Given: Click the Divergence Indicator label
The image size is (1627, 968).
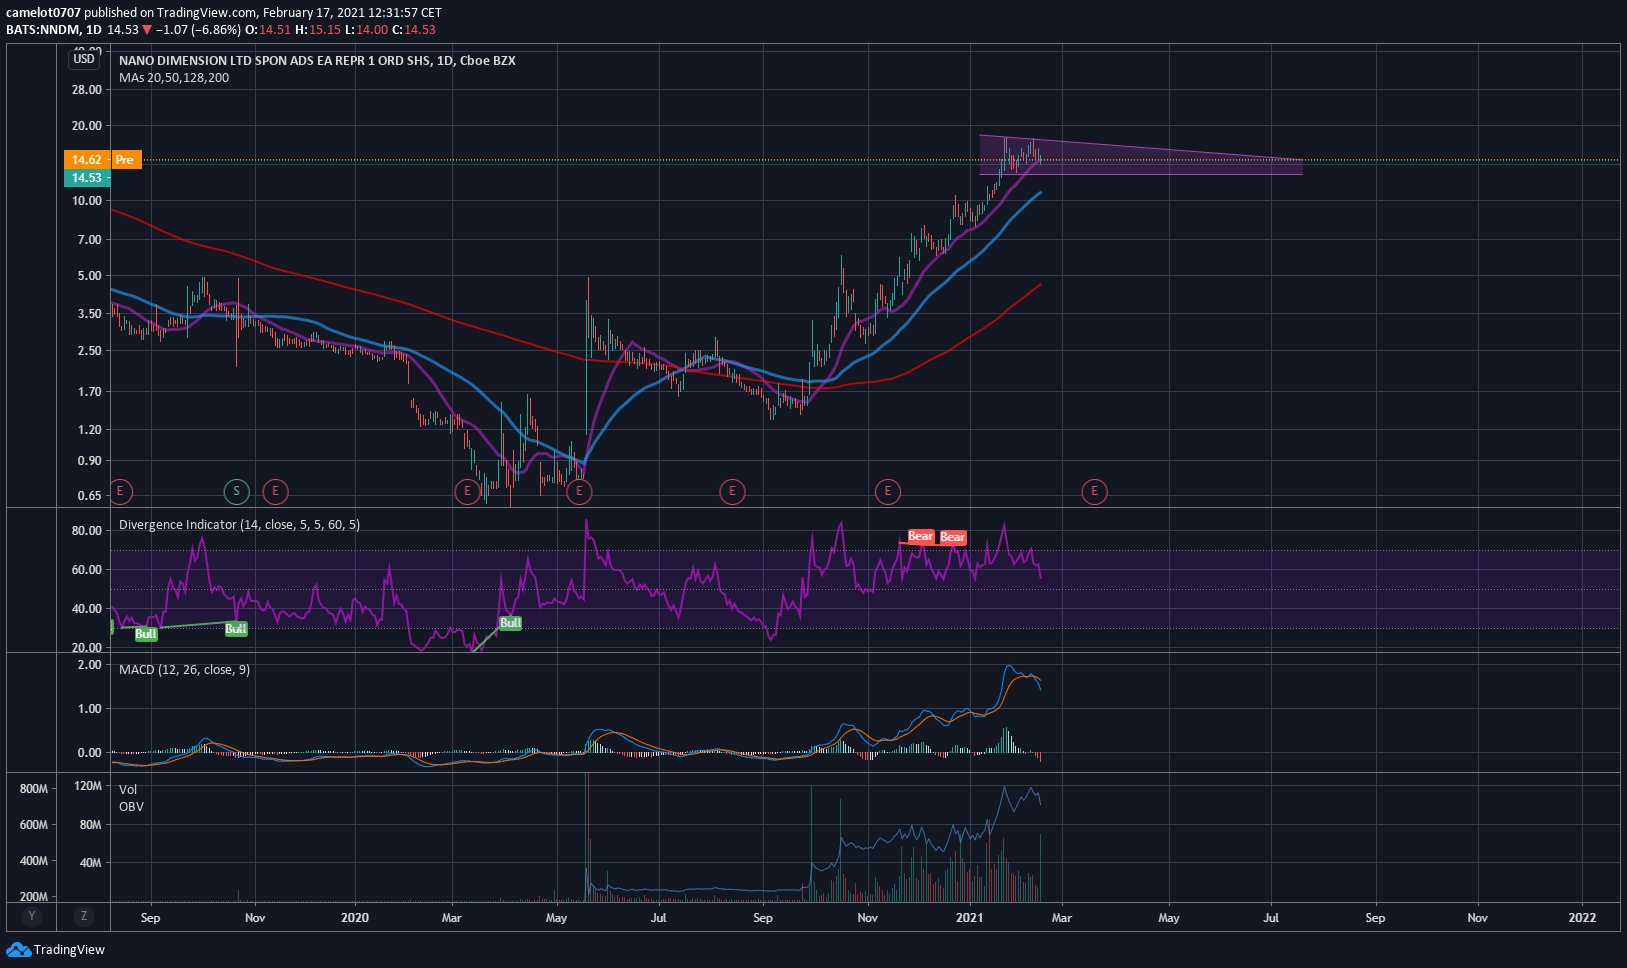Looking at the screenshot, I should click(239, 524).
